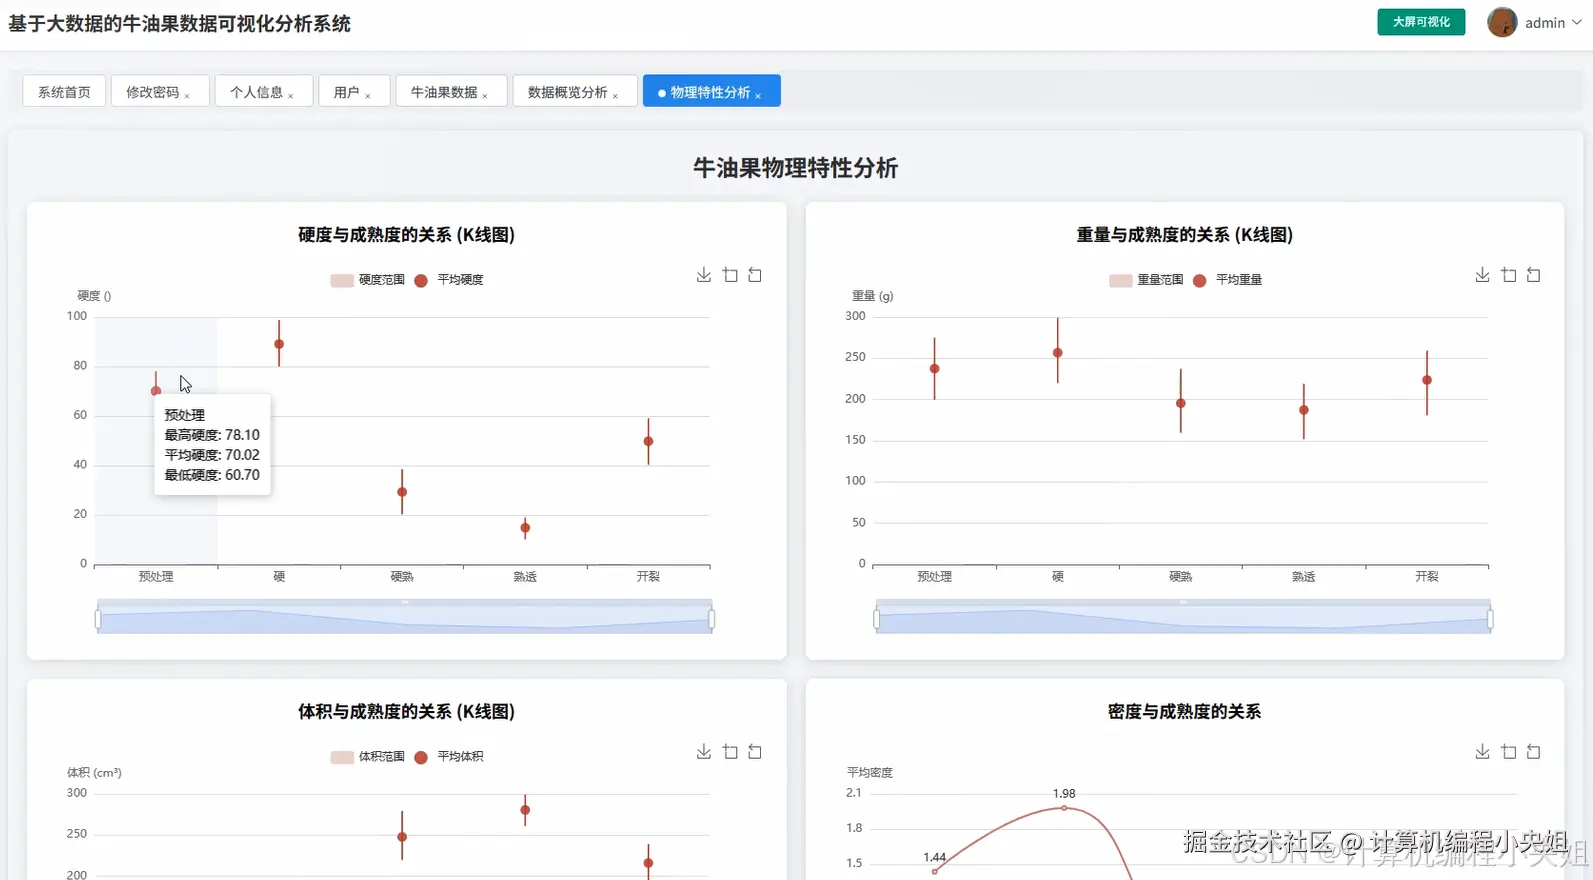This screenshot has height=880, width=1593.
Task: Activate area zoom icon on density chart
Action: click(x=1508, y=752)
